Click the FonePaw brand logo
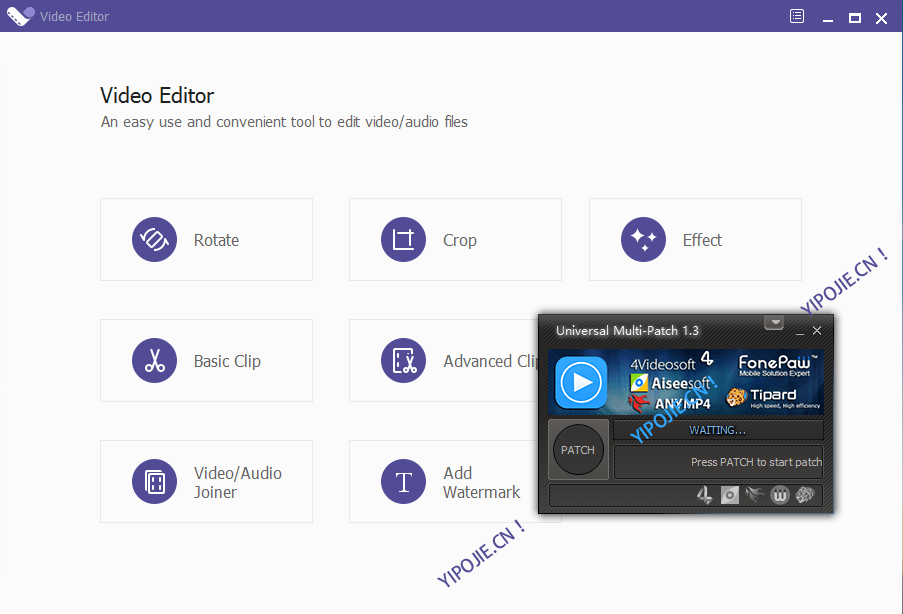 777,365
